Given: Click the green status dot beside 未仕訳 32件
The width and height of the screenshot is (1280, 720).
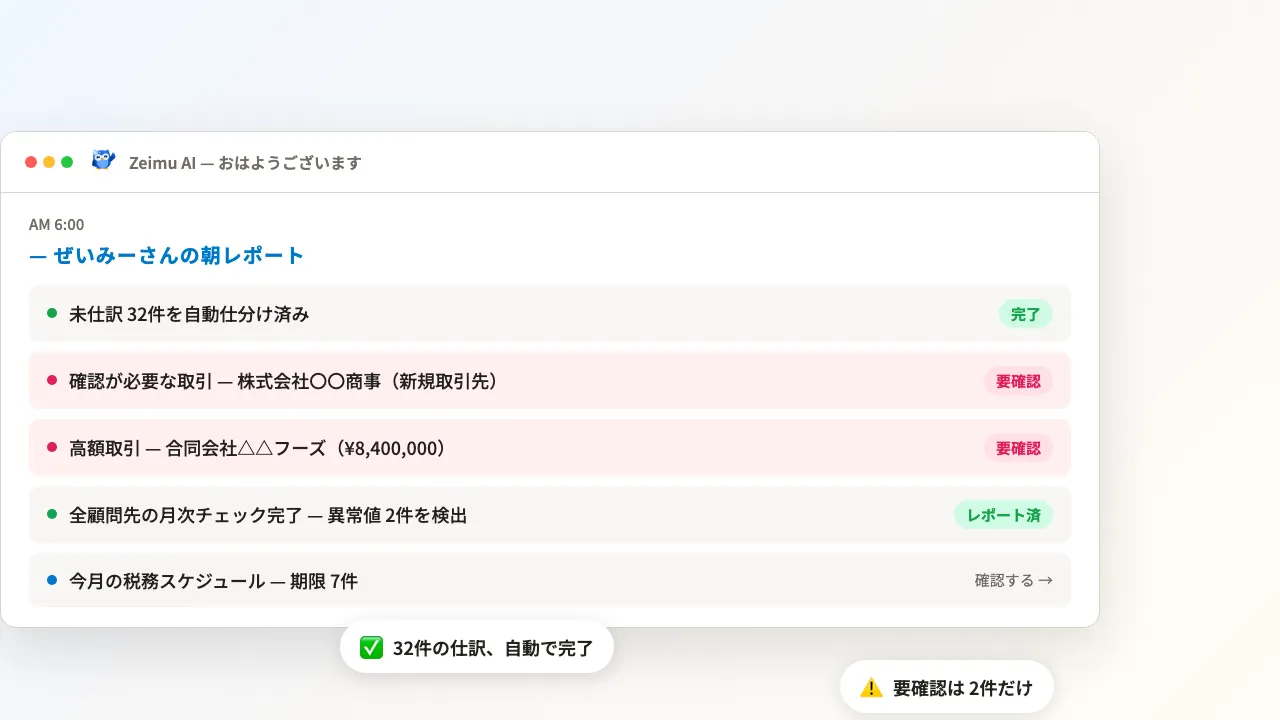Looking at the screenshot, I should click(x=52, y=313).
